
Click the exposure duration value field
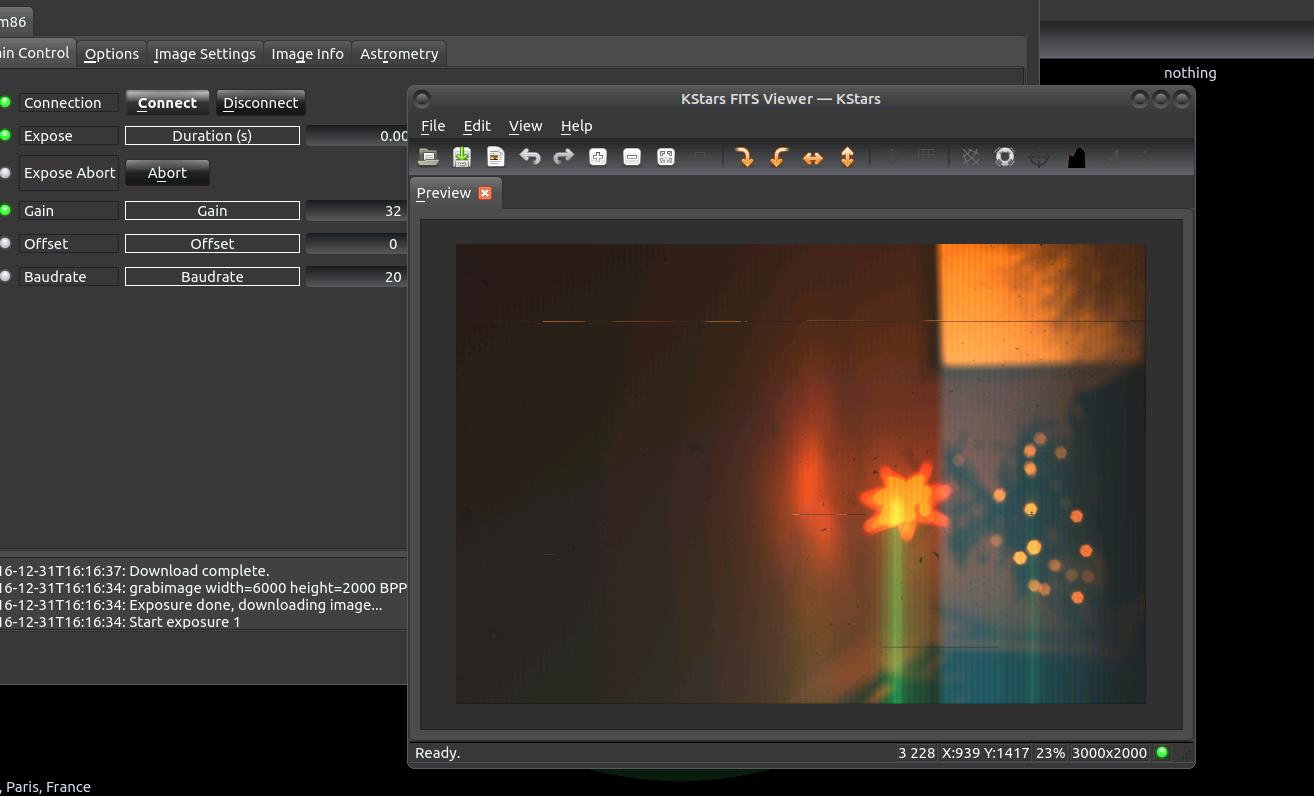point(357,136)
